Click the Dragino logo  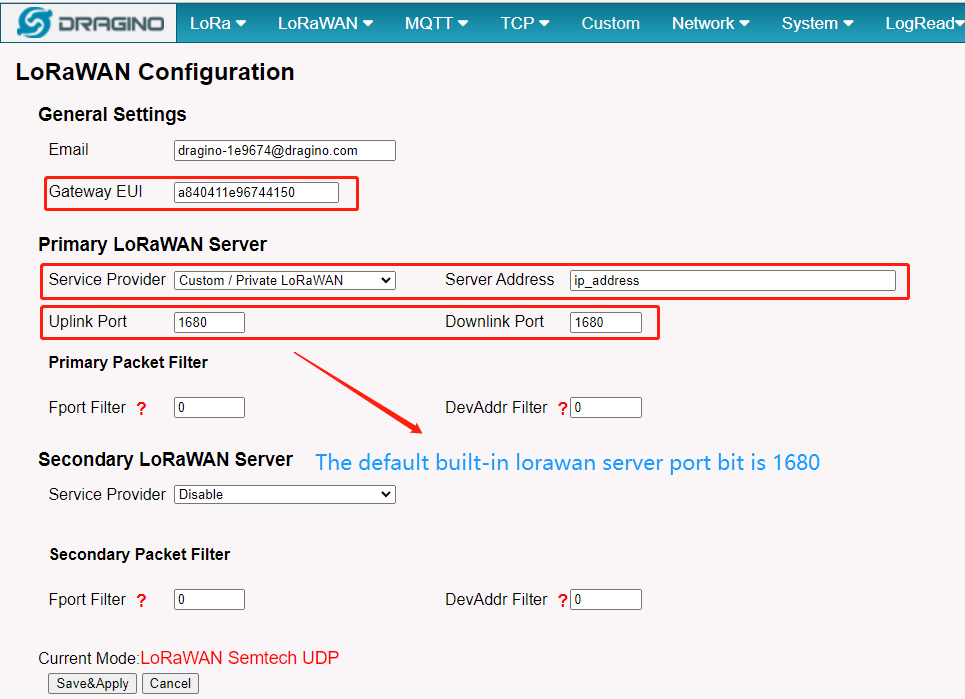(90, 23)
